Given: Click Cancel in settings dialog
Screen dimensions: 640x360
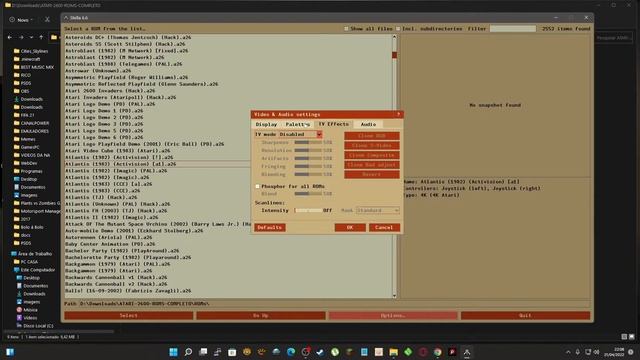Looking at the screenshot, I should 384,227.
